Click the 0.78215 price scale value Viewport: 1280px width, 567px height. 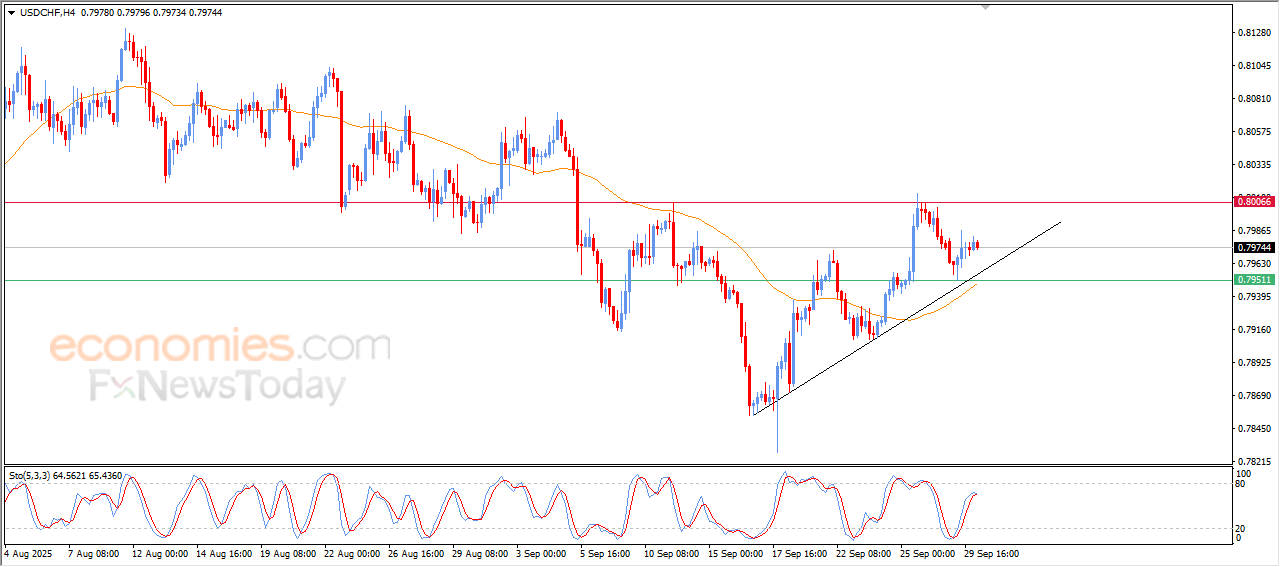coord(1254,462)
